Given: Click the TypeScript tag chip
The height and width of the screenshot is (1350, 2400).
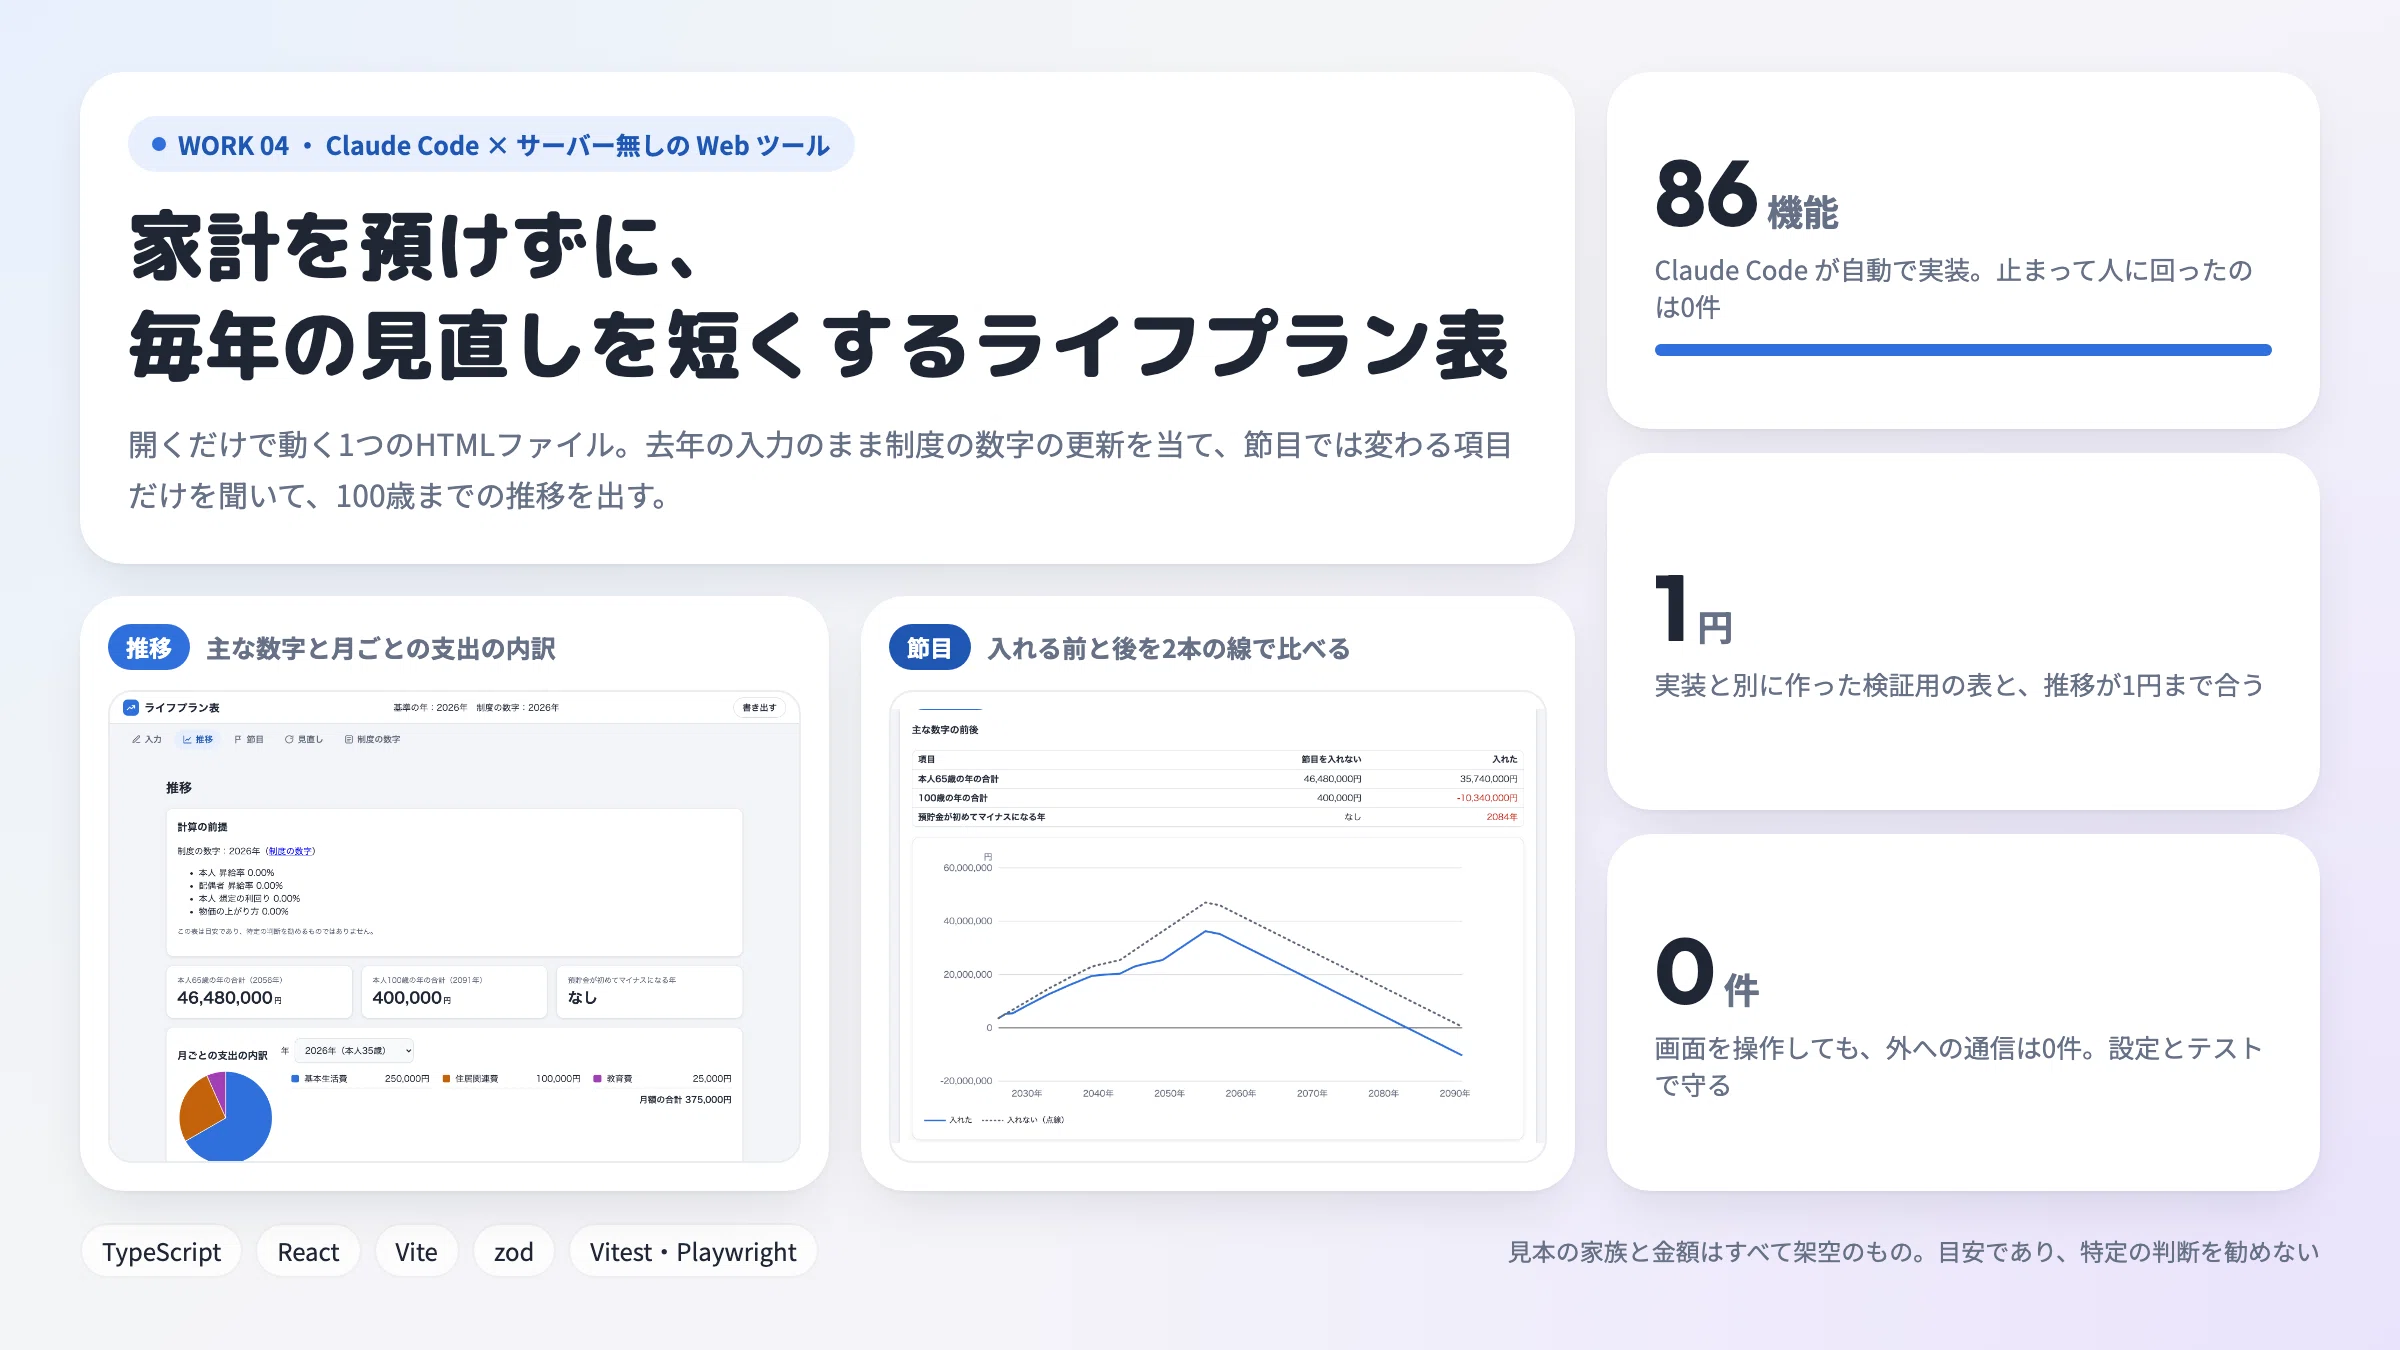Looking at the screenshot, I should pyautogui.click(x=161, y=1252).
